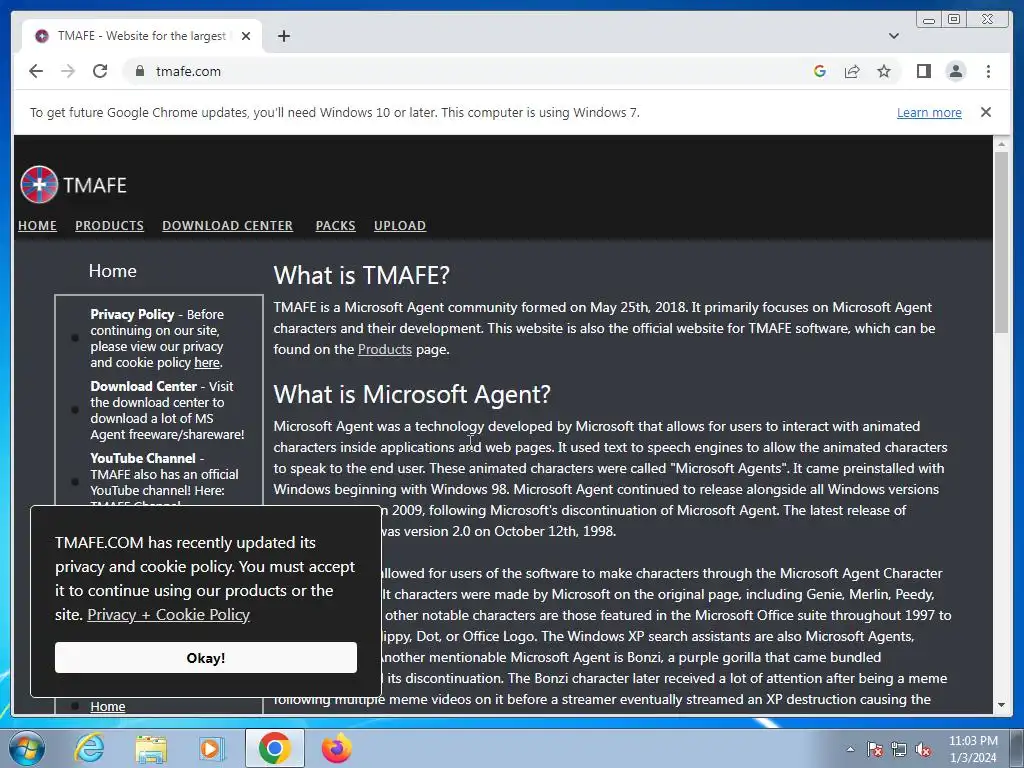
Task: Accept cookies with the Okay! button
Action: coord(206,658)
